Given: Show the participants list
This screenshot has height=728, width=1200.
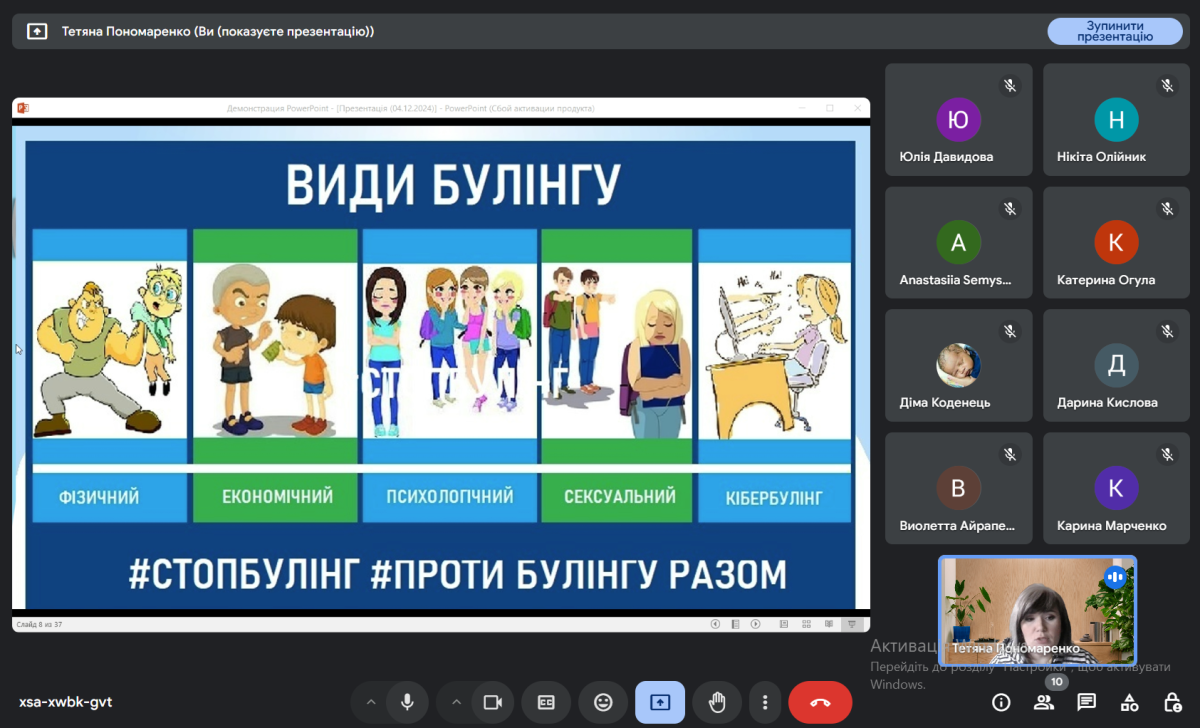Looking at the screenshot, I should pos(1044,702).
